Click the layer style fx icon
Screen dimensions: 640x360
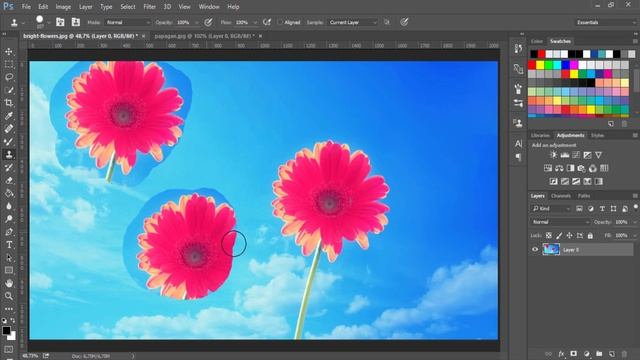point(561,354)
